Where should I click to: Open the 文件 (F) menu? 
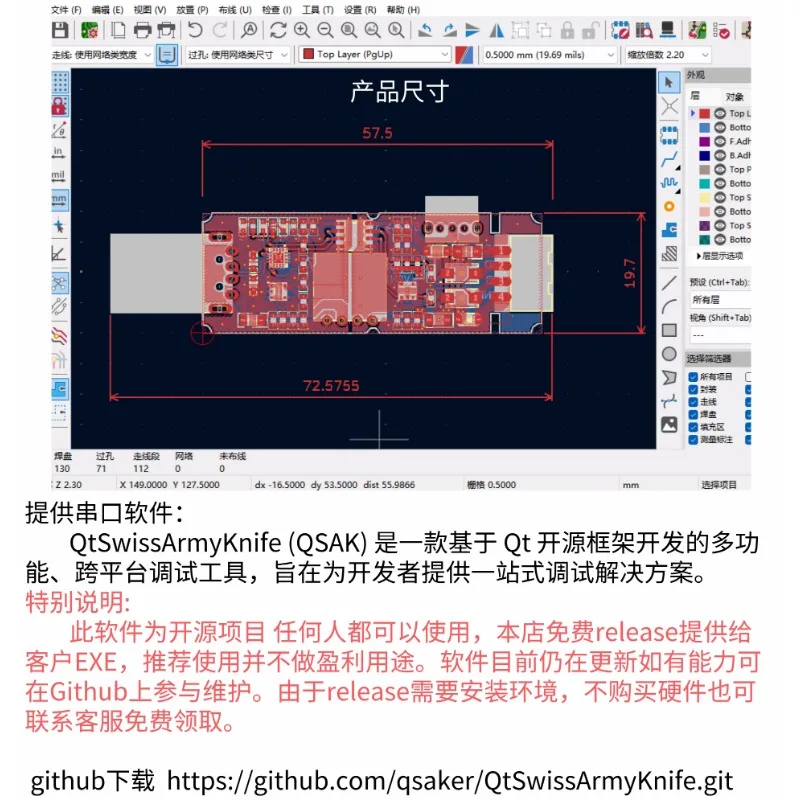[x=66, y=10]
